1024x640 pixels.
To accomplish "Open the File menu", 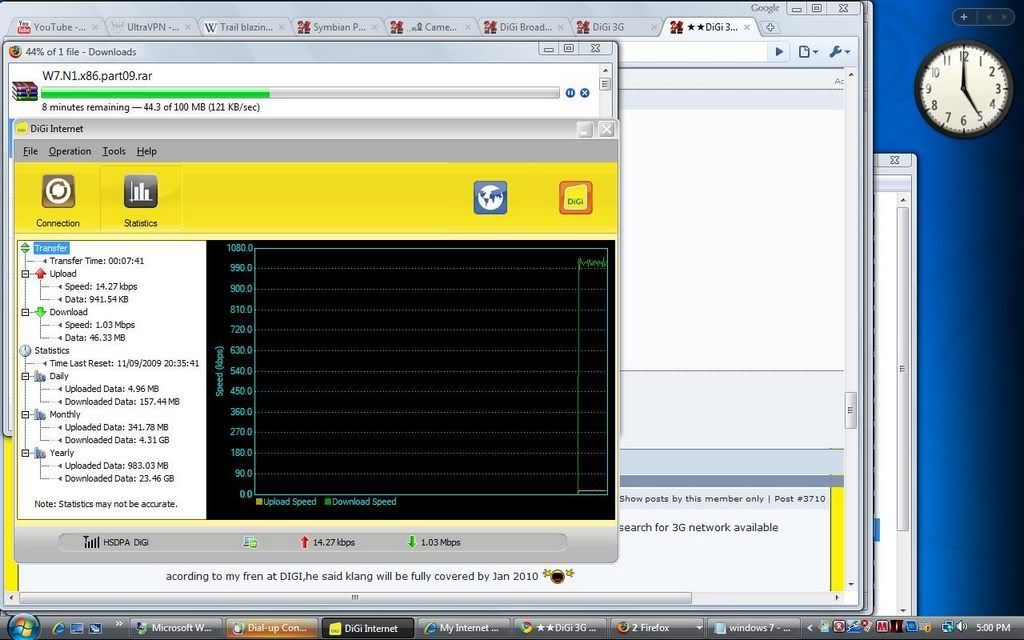I will pyautogui.click(x=30, y=152).
